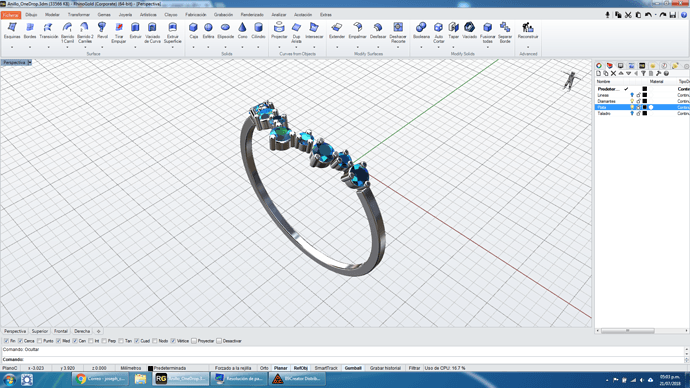
Task: Switch to the Superior viewport tab
Action: pos(40,331)
